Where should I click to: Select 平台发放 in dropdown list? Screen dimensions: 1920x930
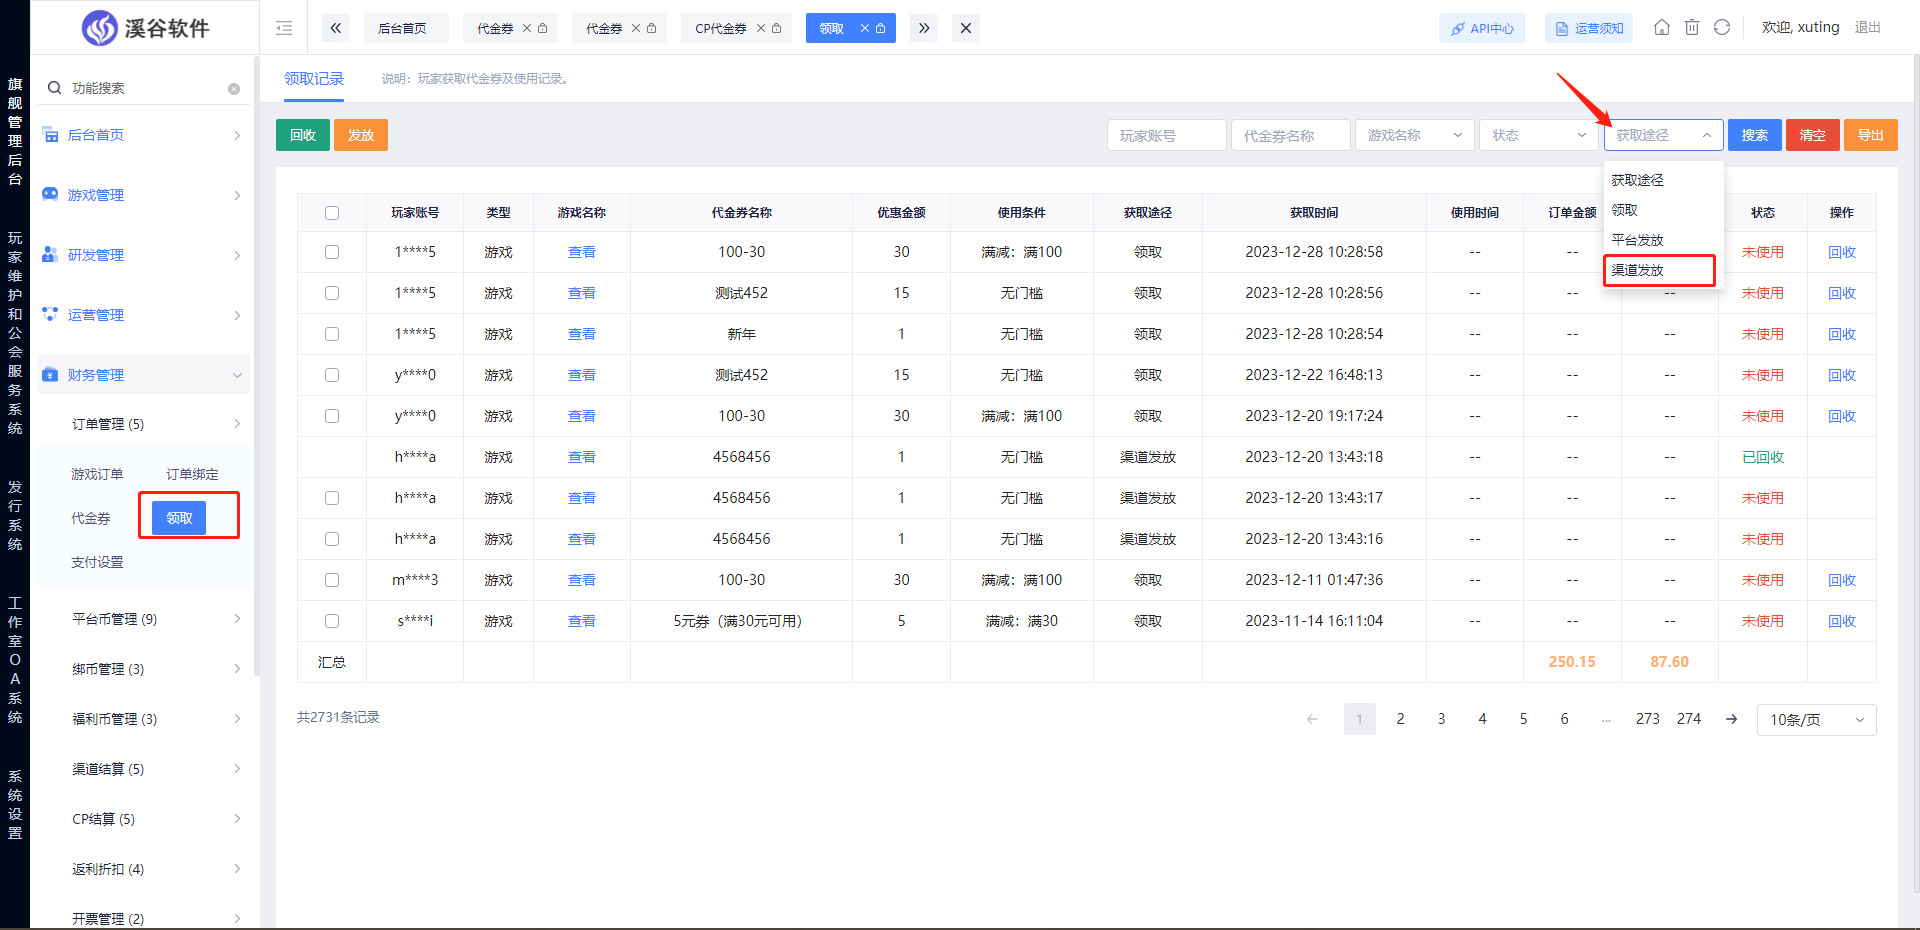(x=1663, y=240)
